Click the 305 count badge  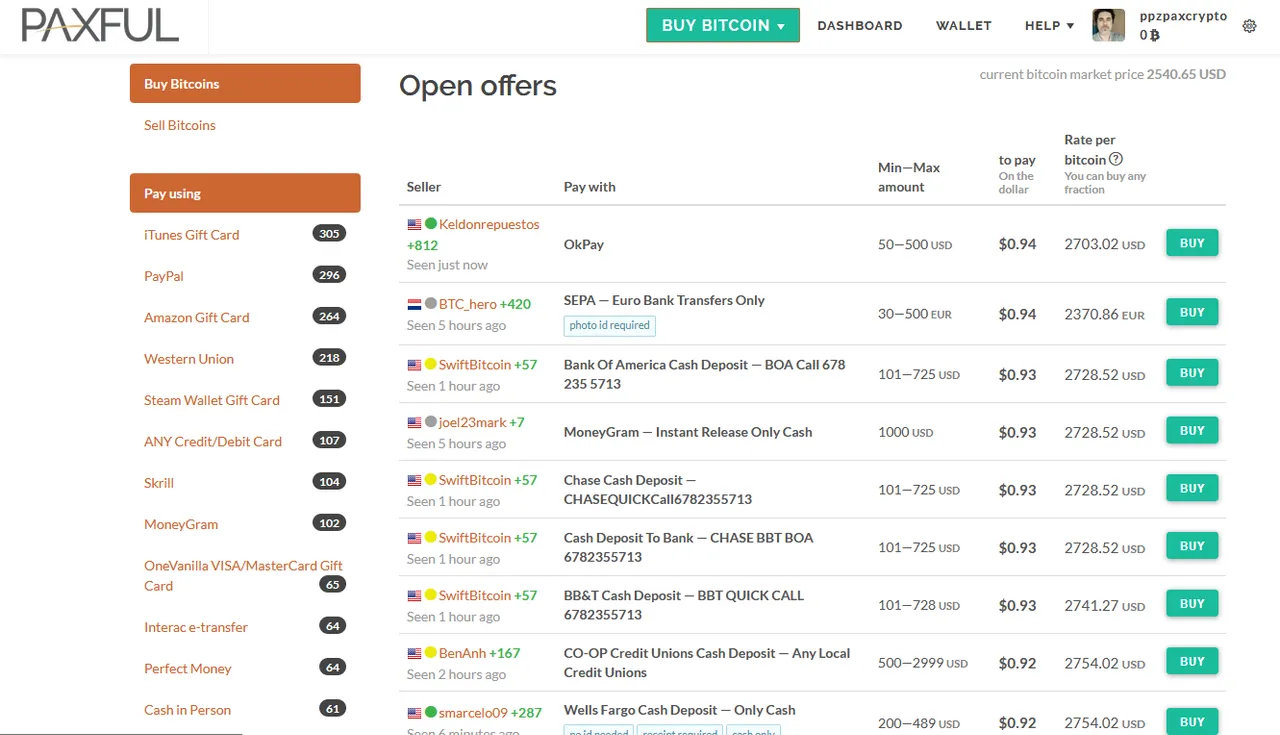point(329,233)
